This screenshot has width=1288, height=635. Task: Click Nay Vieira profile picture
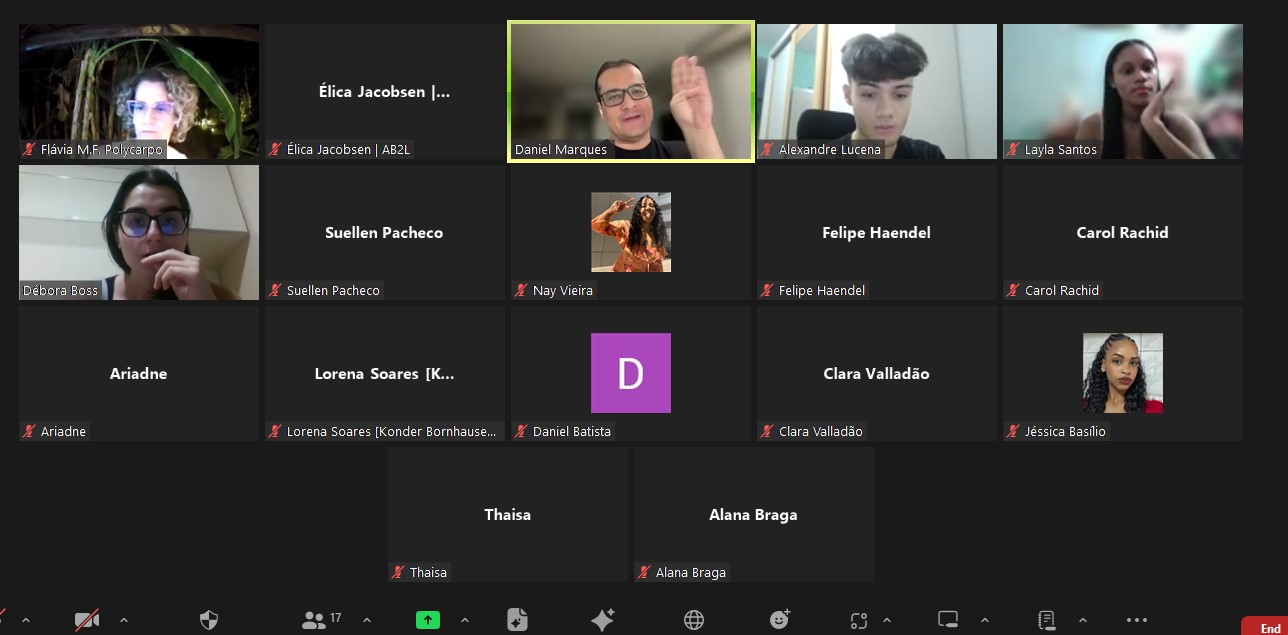(631, 232)
